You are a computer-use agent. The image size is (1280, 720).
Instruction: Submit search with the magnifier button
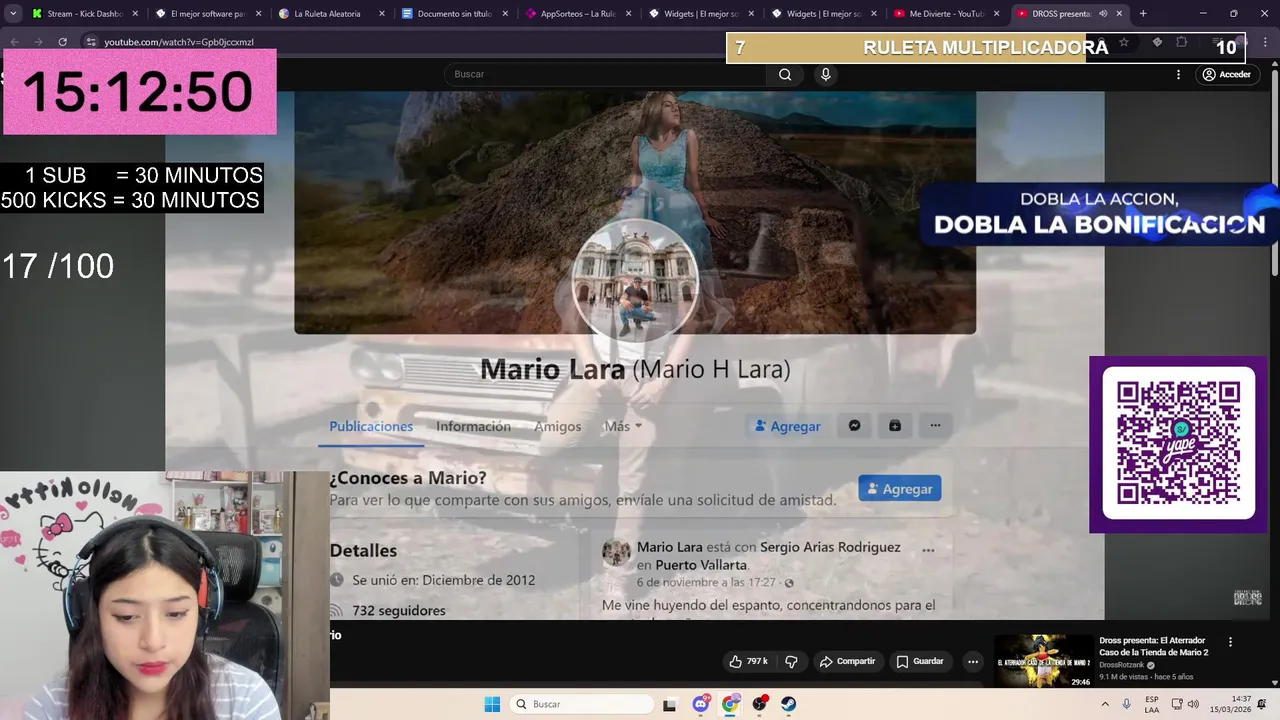coord(785,74)
